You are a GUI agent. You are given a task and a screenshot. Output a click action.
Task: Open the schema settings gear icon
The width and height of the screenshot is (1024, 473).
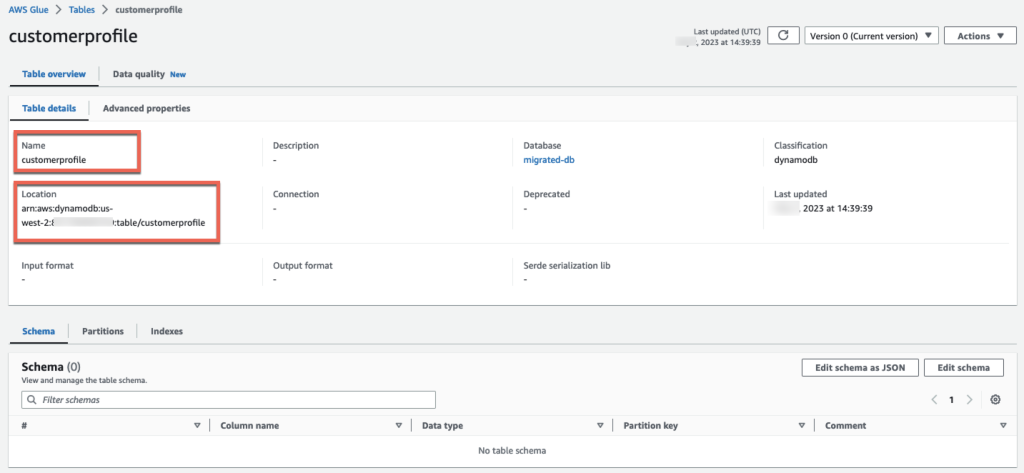coord(995,399)
